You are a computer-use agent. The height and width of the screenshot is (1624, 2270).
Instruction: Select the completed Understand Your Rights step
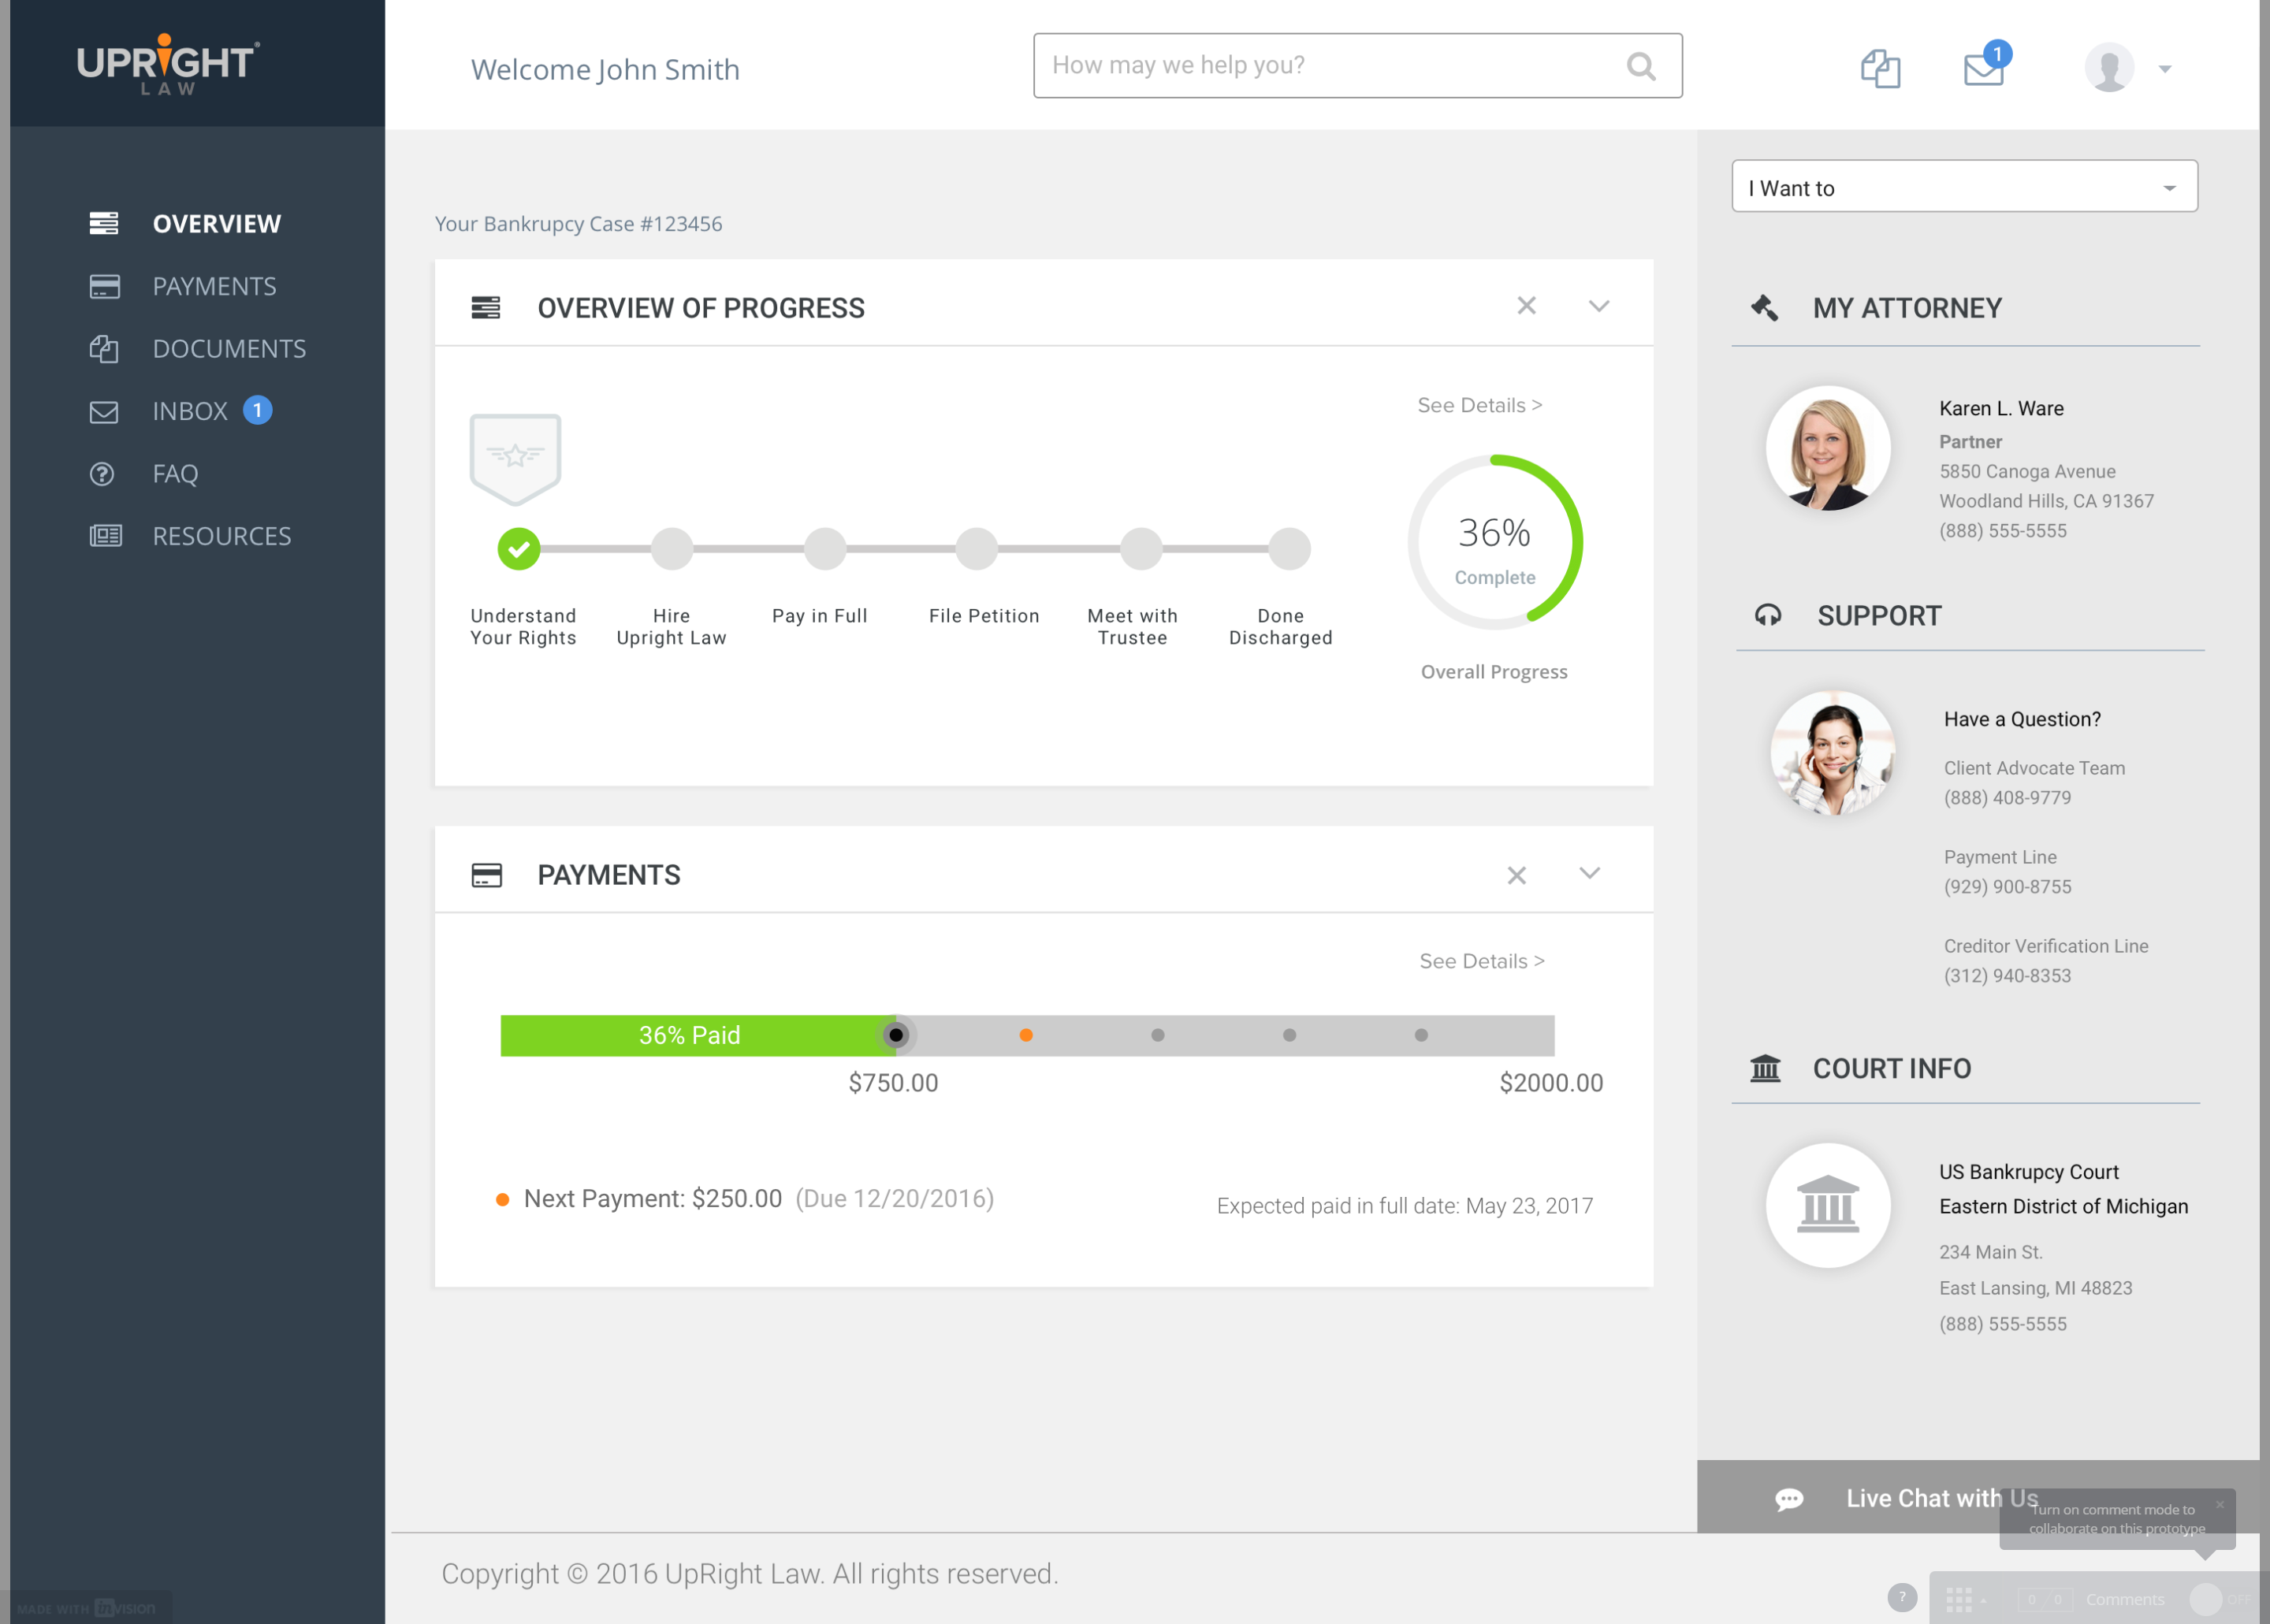tap(519, 549)
